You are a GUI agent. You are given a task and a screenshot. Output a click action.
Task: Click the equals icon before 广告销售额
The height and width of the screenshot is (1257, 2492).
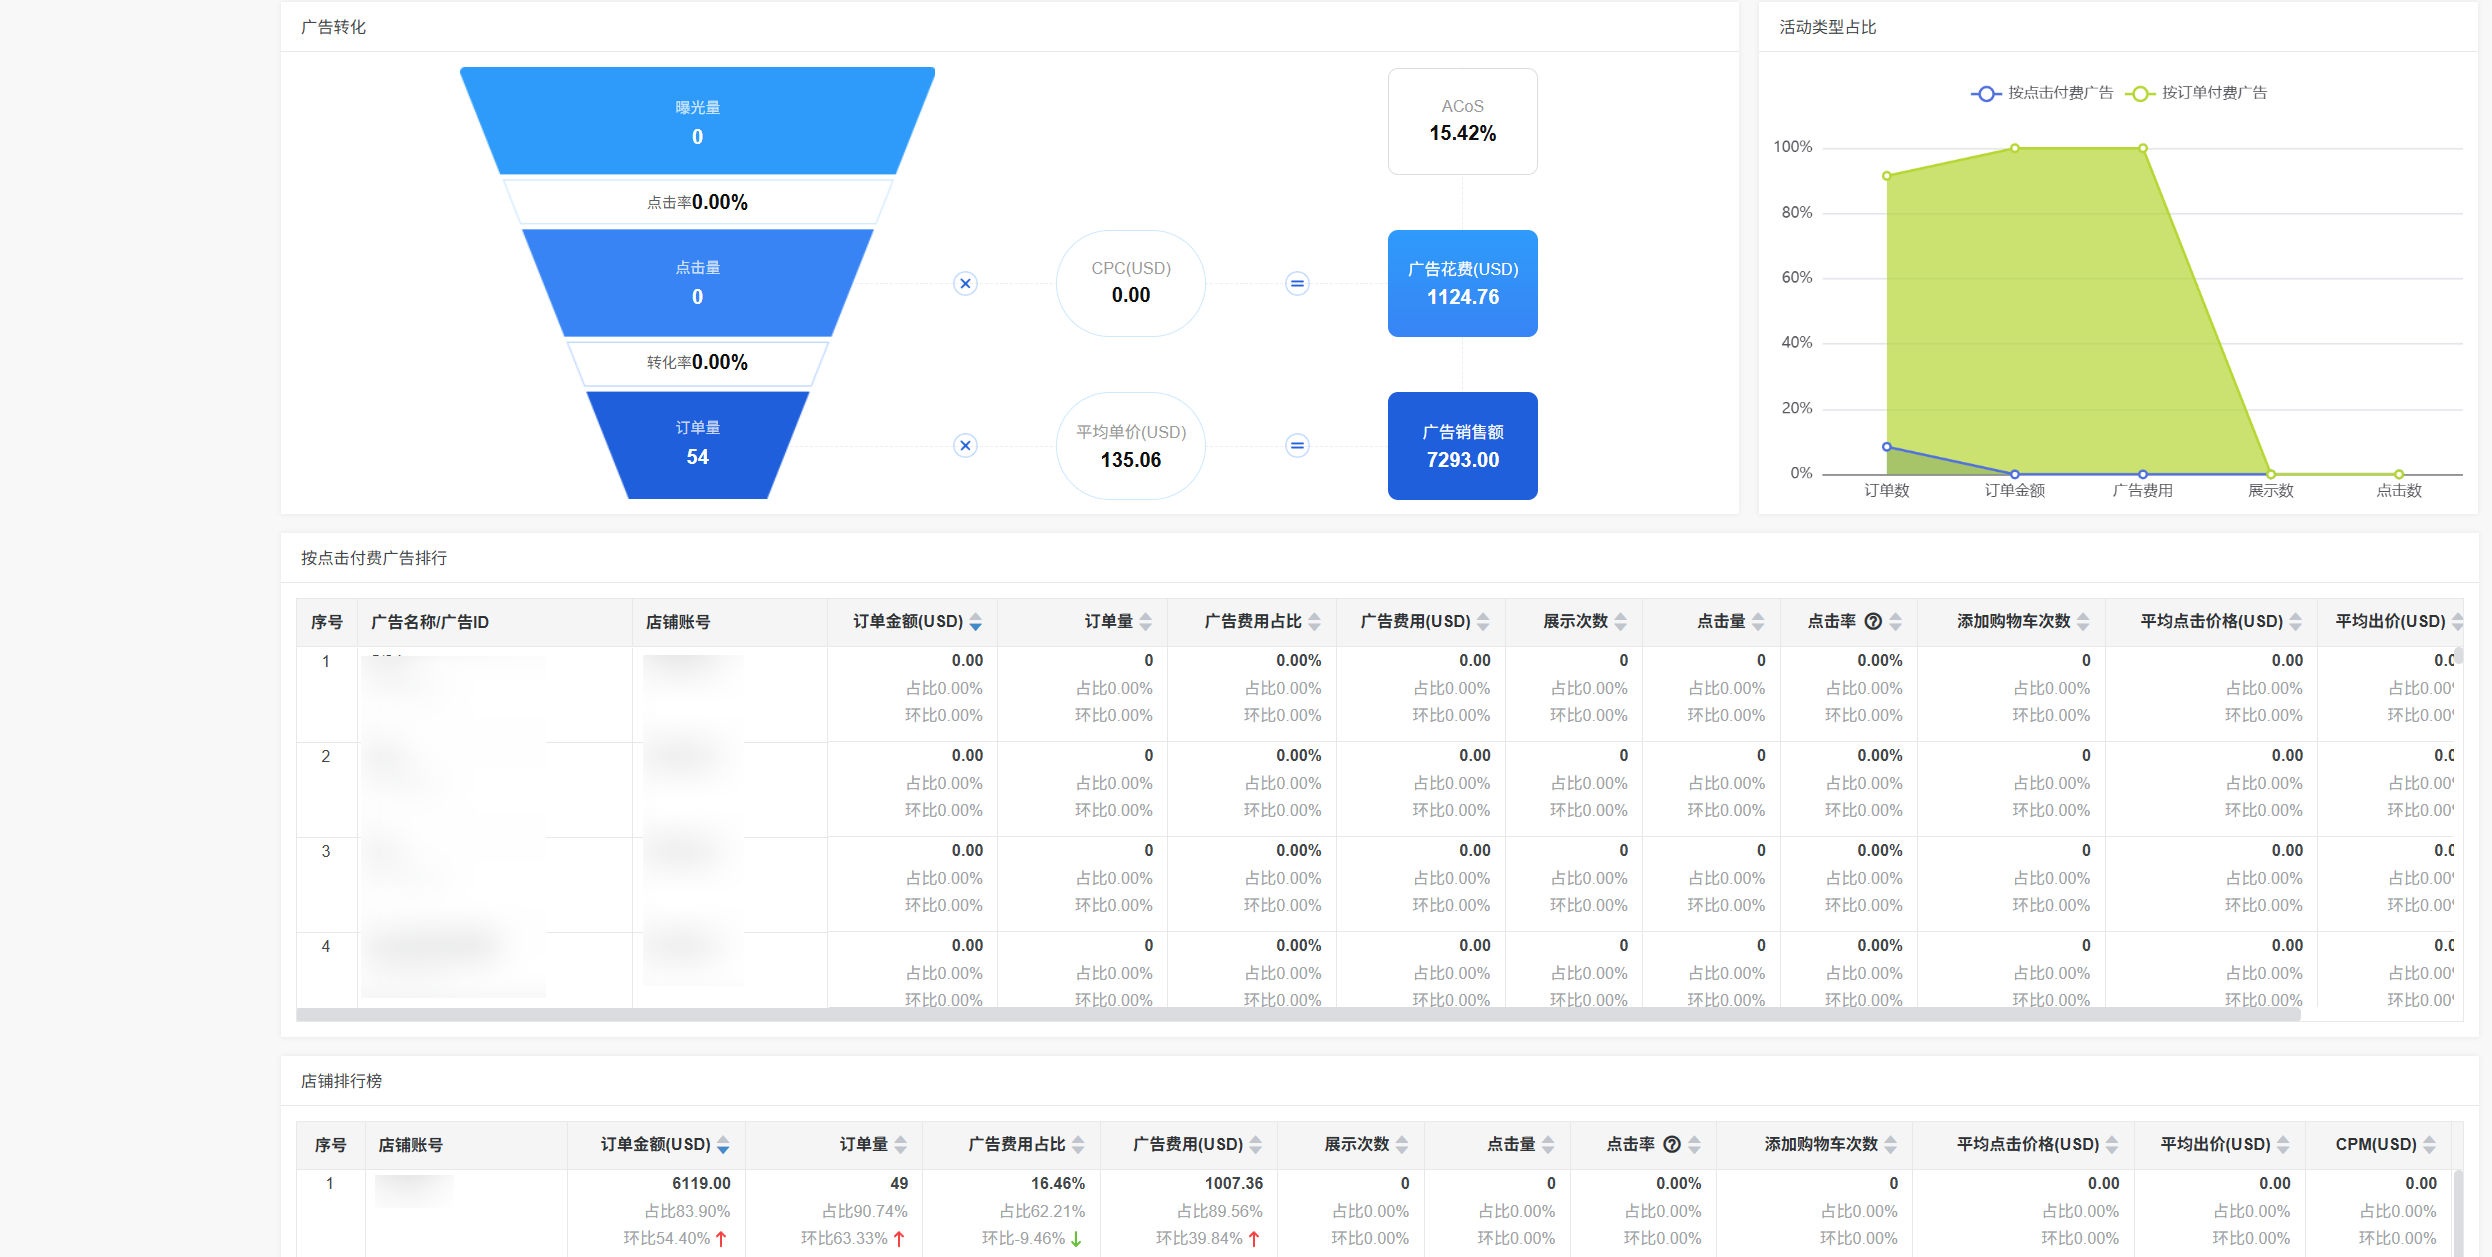1297,446
